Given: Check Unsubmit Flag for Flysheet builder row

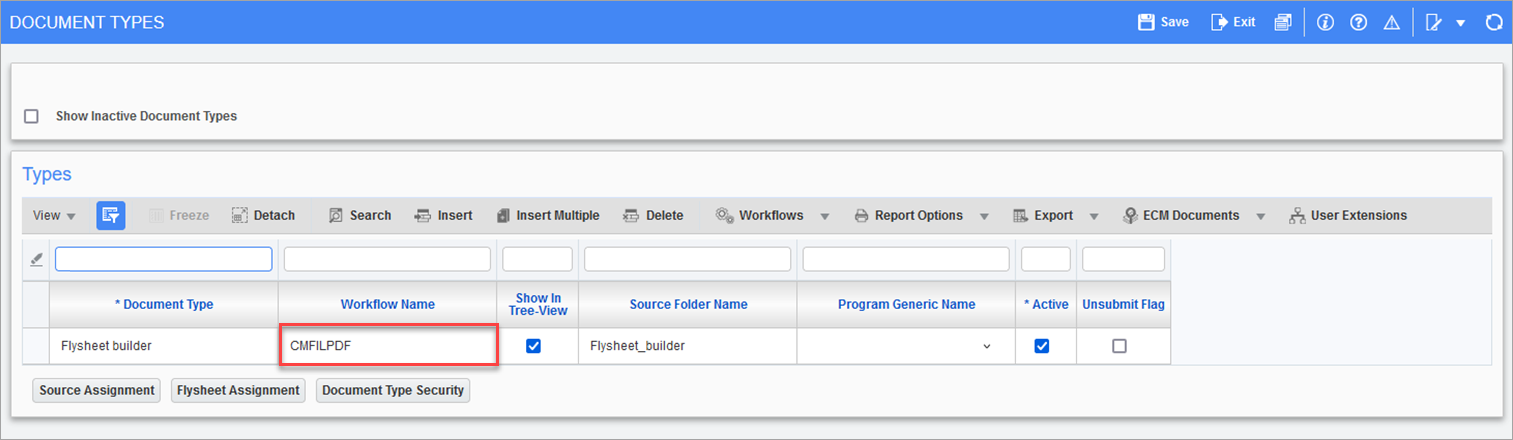Looking at the screenshot, I should (x=1119, y=346).
